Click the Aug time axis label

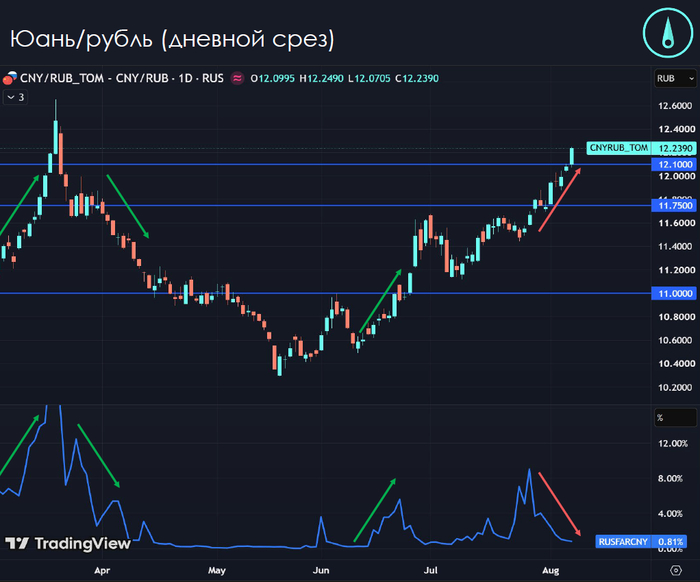coord(550,570)
